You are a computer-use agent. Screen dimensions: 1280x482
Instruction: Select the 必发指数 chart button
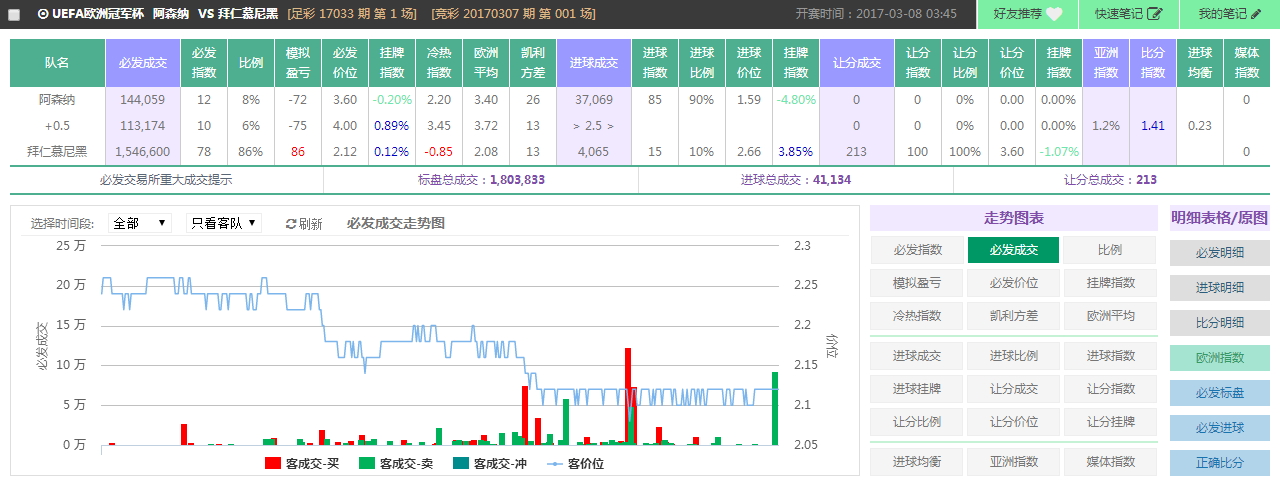(x=917, y=250)
